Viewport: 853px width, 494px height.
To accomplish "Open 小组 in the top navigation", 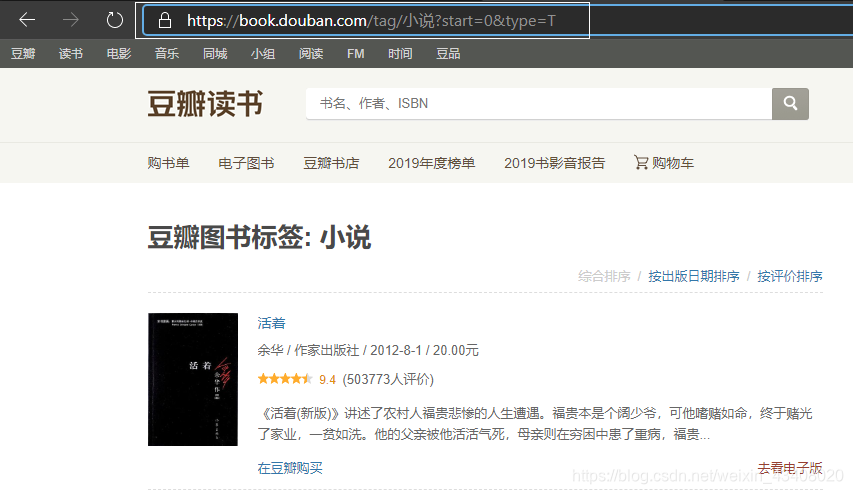I will (x=263, y=53).
